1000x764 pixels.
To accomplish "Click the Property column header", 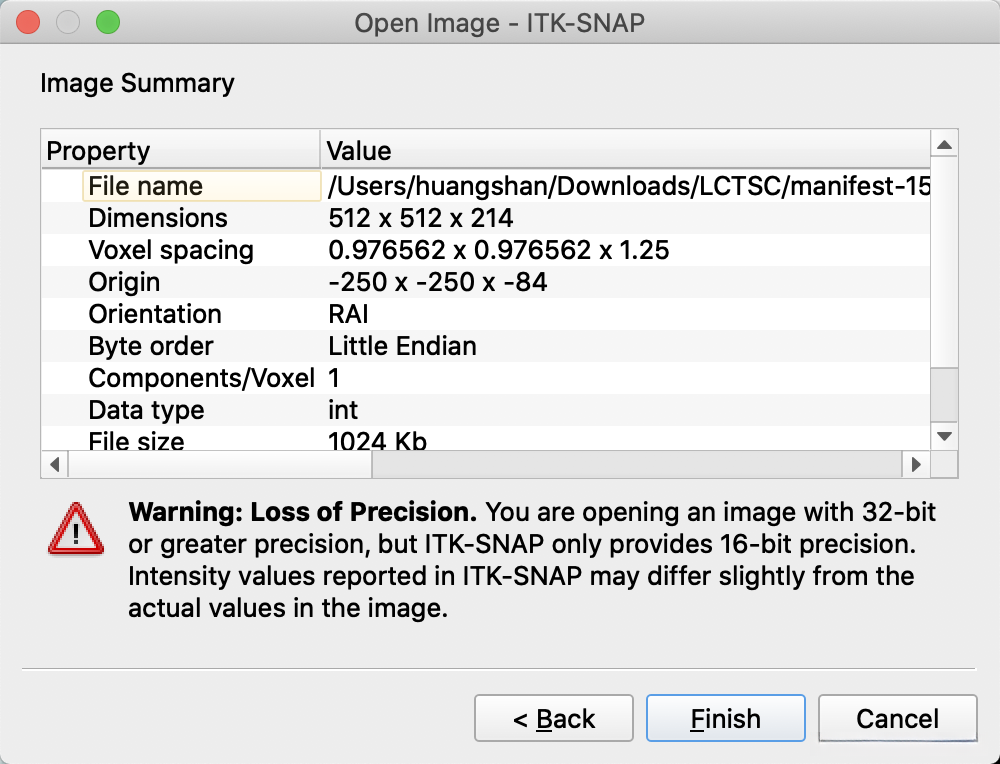I will click(180, 151).
